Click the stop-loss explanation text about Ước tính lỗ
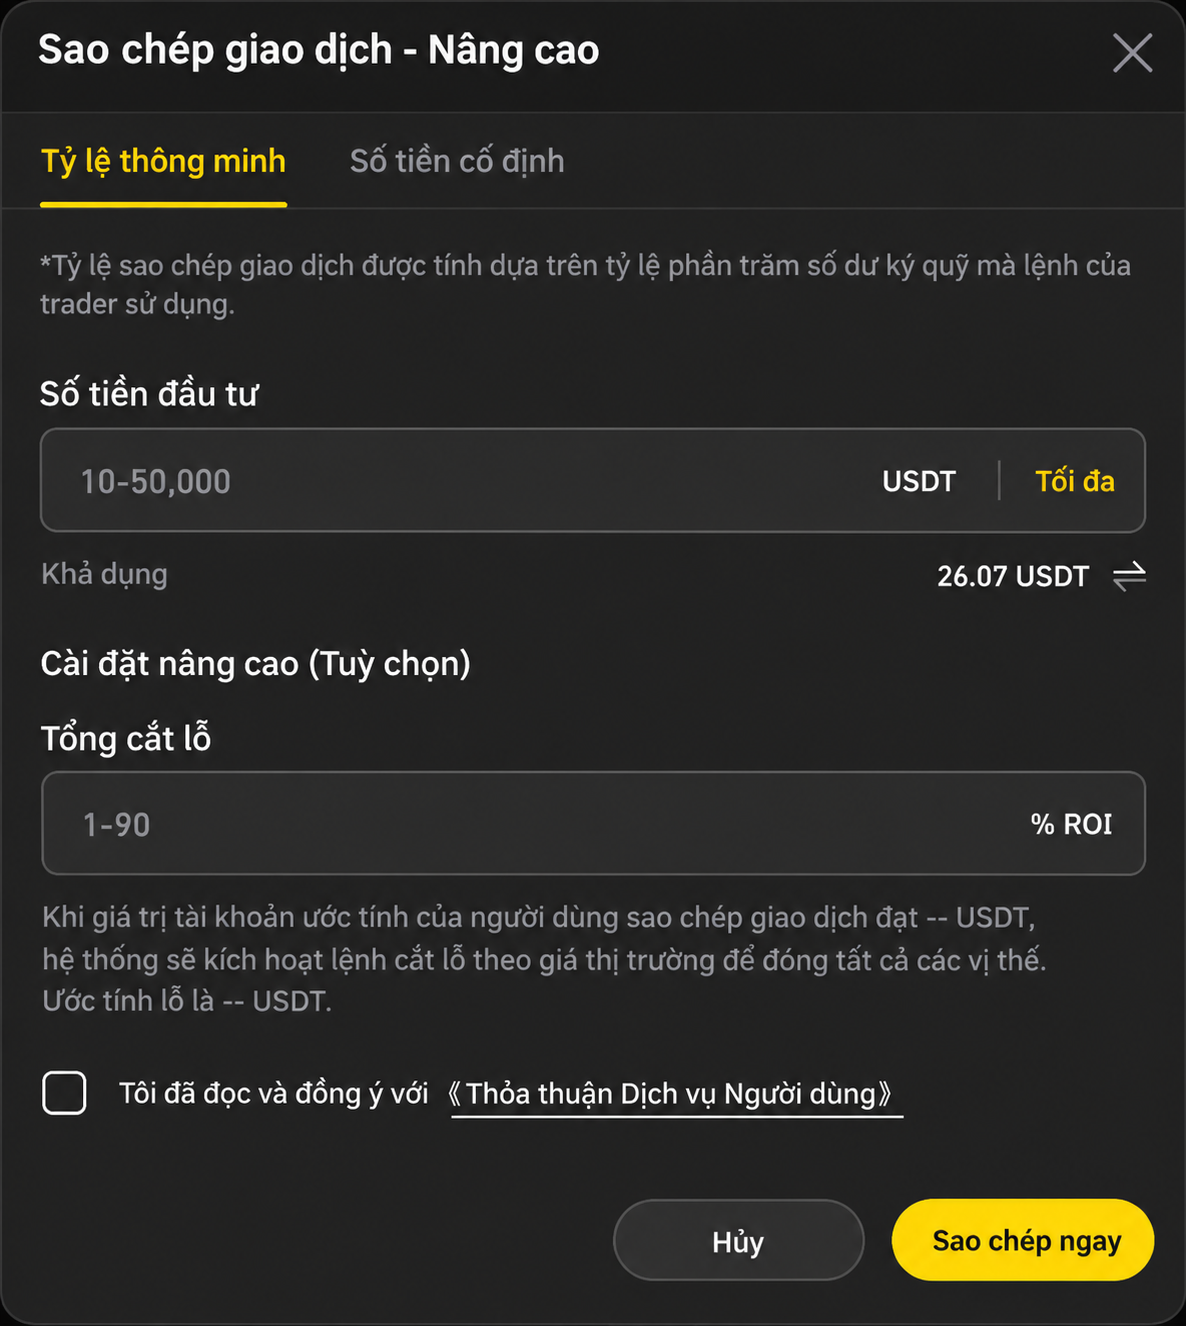The height and width of the screenshot is (1326, 1186). click(x=544, y=959)
